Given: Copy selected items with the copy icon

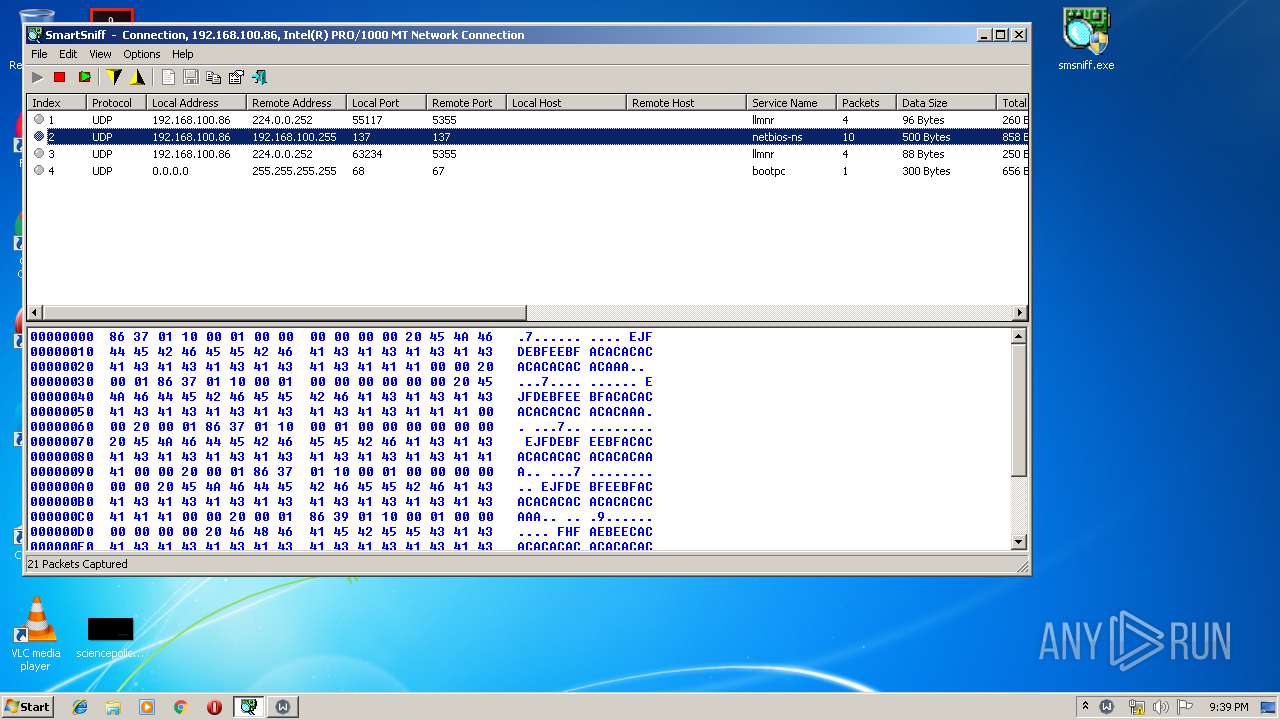Looking at the screenshot, I should [x=213, y=77].
